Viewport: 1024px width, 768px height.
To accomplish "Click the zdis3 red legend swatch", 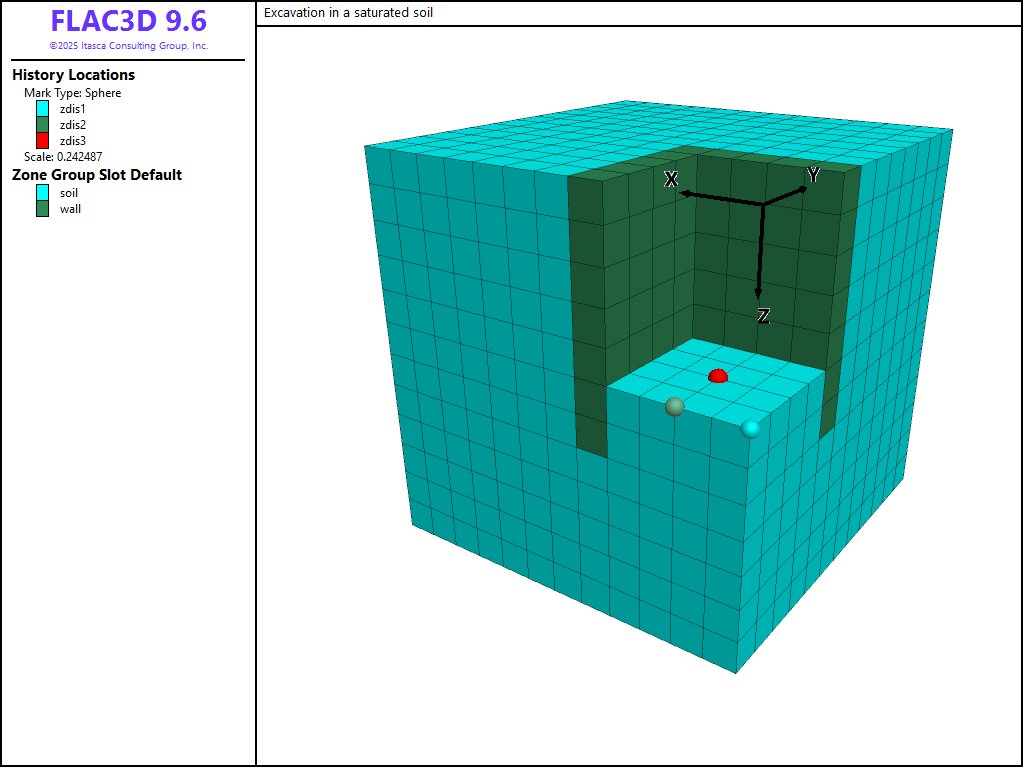I will pos(42,141).
